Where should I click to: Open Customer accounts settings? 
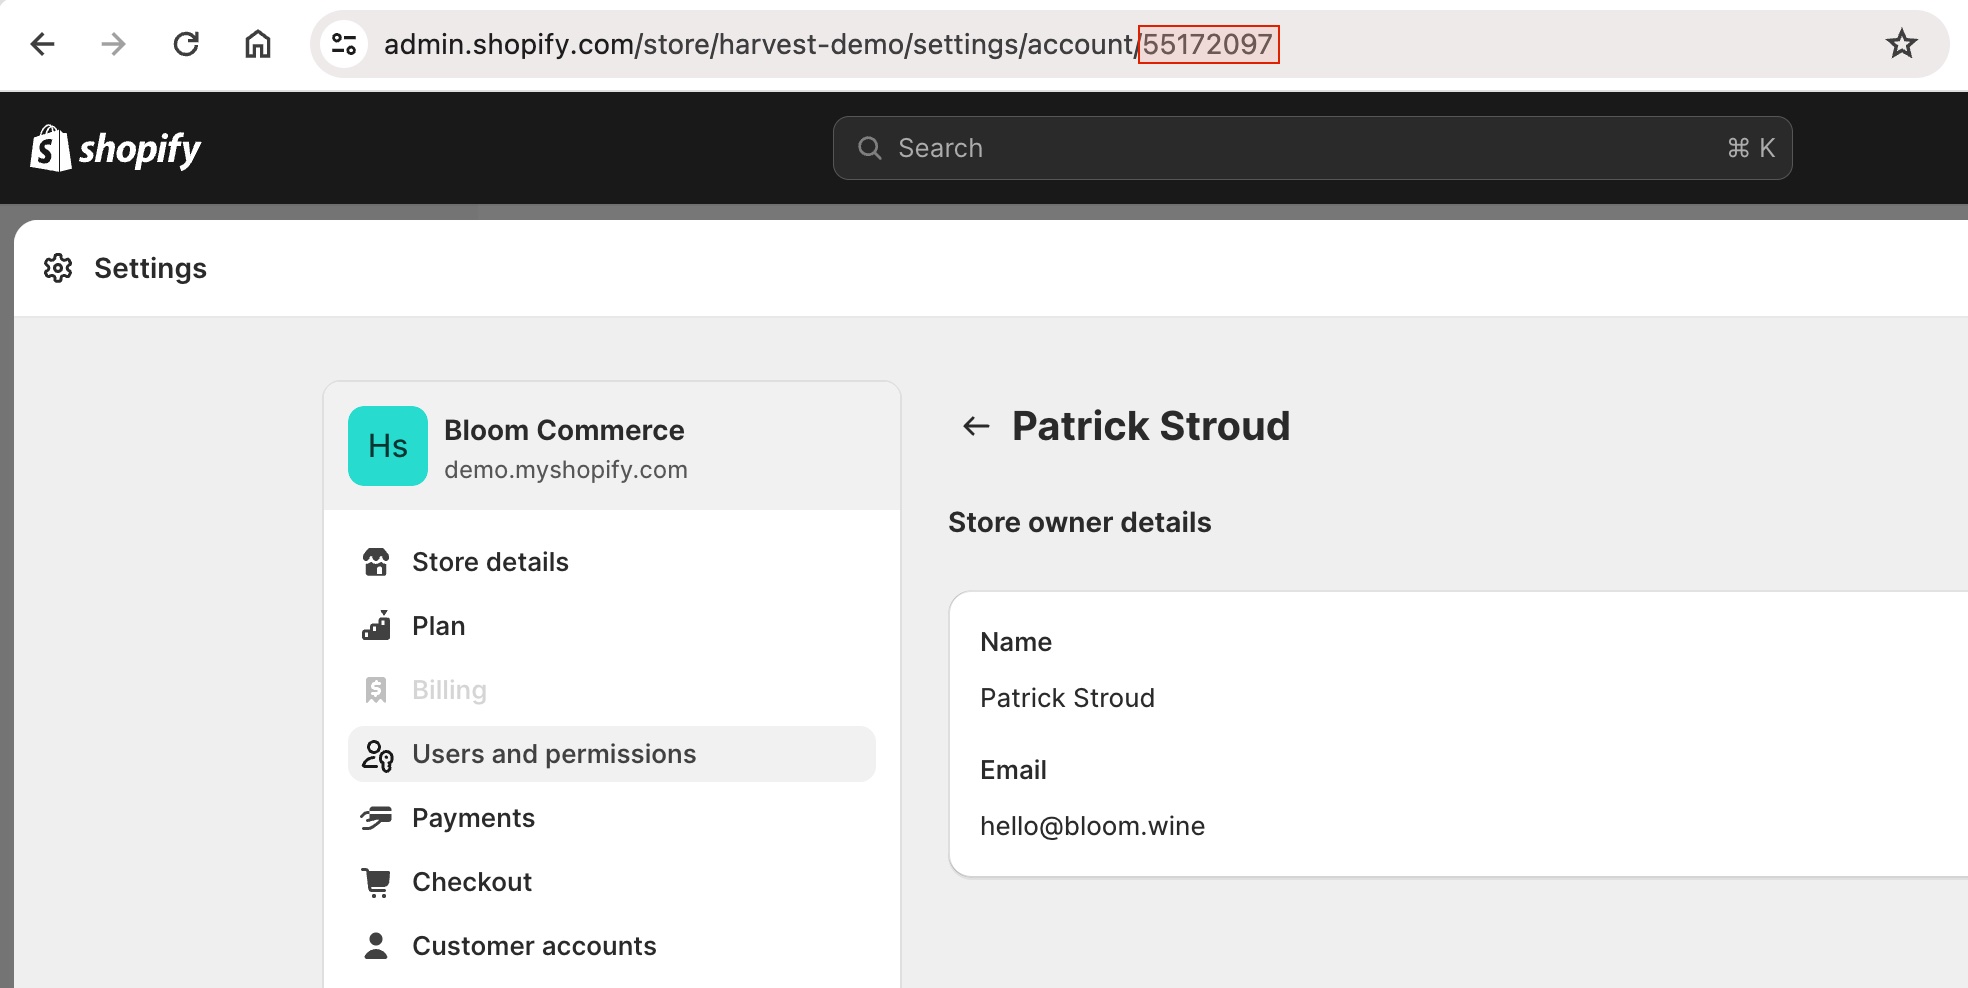click(534, 946)
